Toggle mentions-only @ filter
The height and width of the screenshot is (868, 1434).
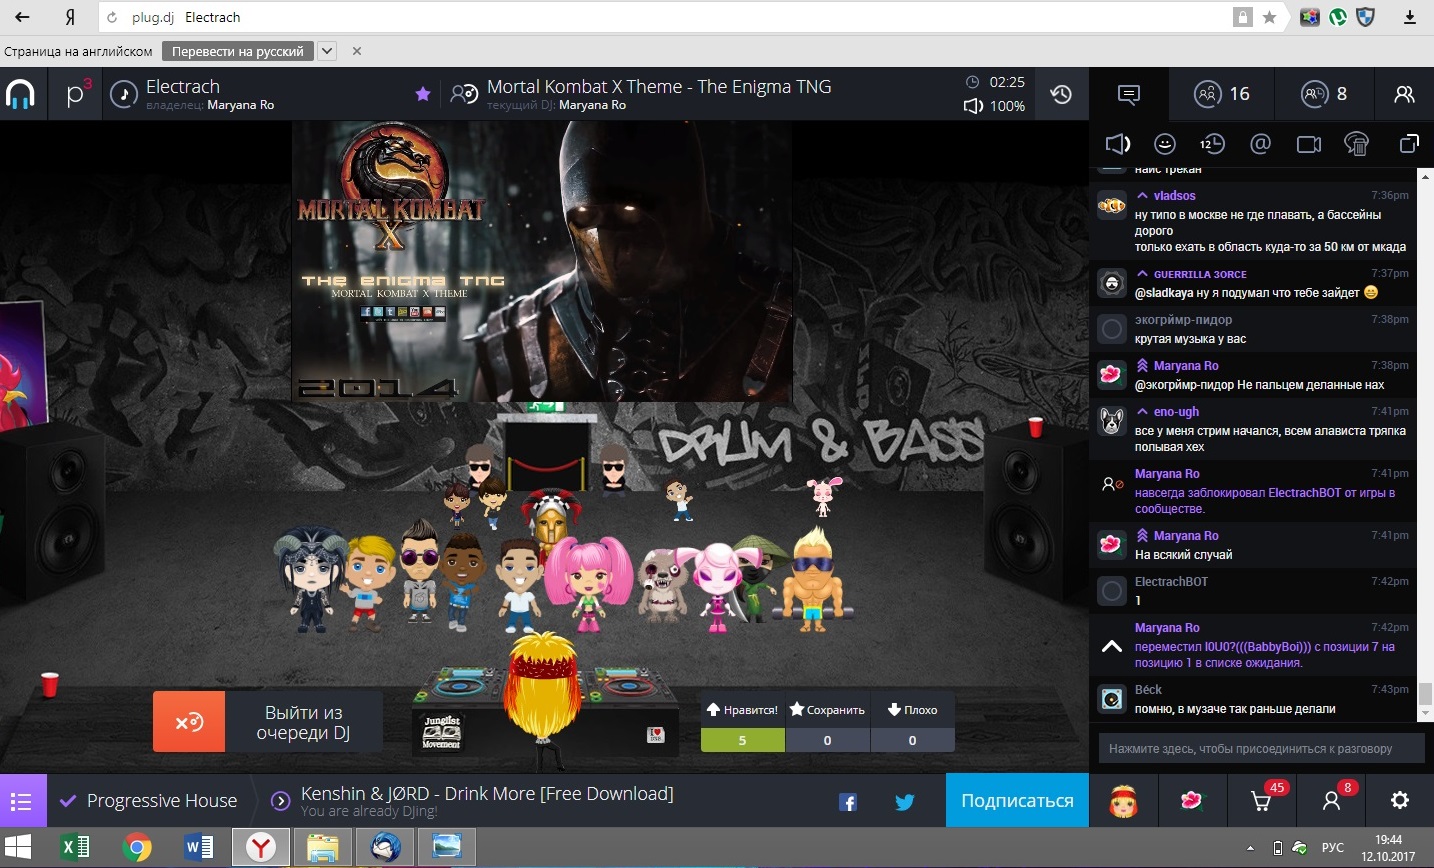[x=1260, y=144]
